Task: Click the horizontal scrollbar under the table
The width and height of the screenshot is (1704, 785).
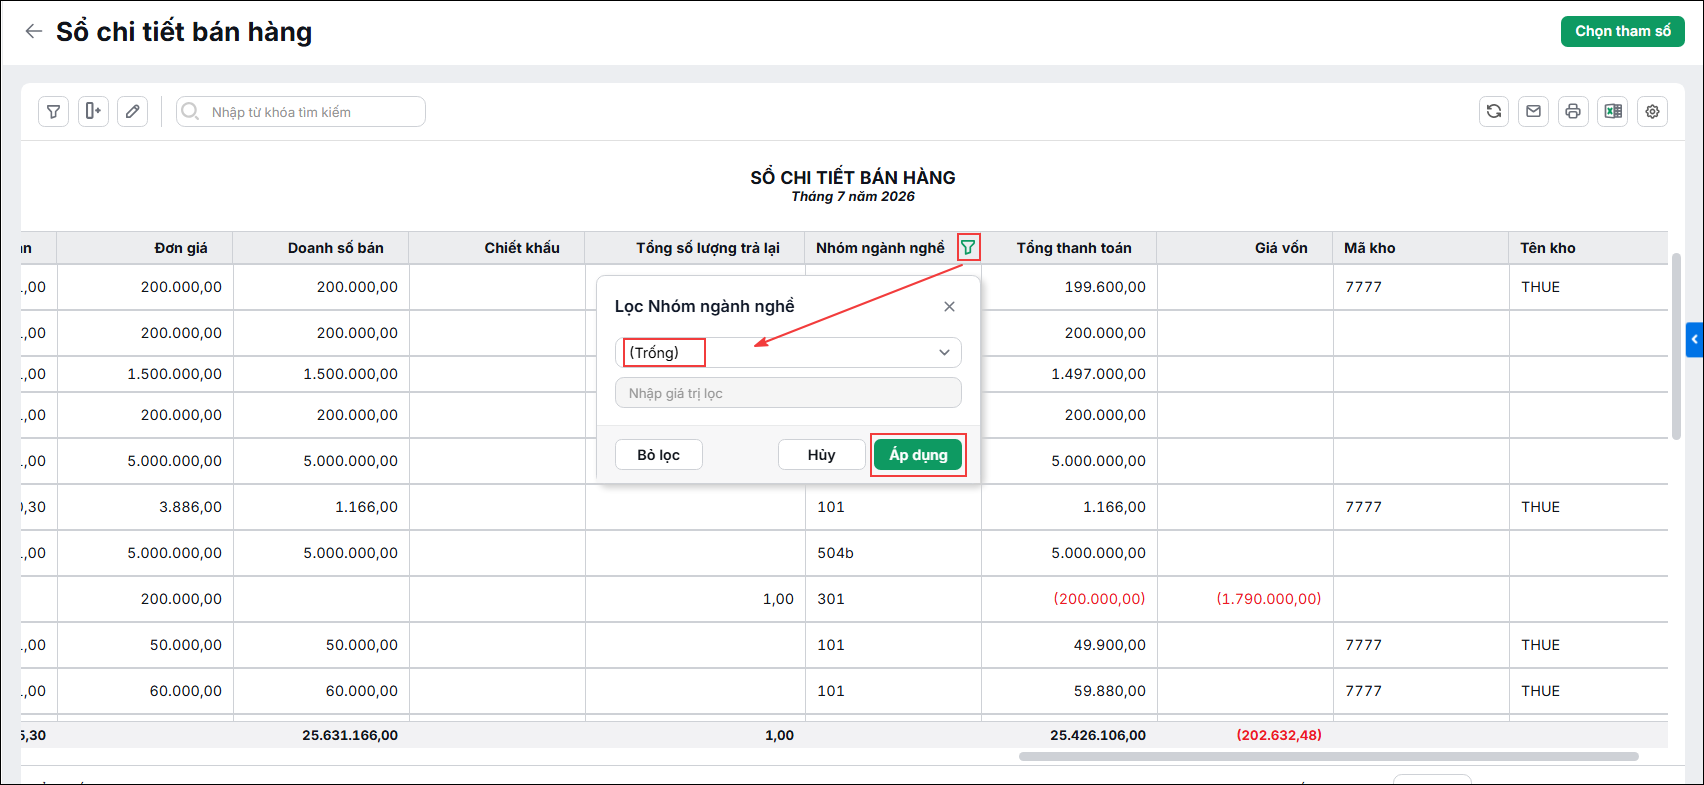Action: pos(1328,756)
